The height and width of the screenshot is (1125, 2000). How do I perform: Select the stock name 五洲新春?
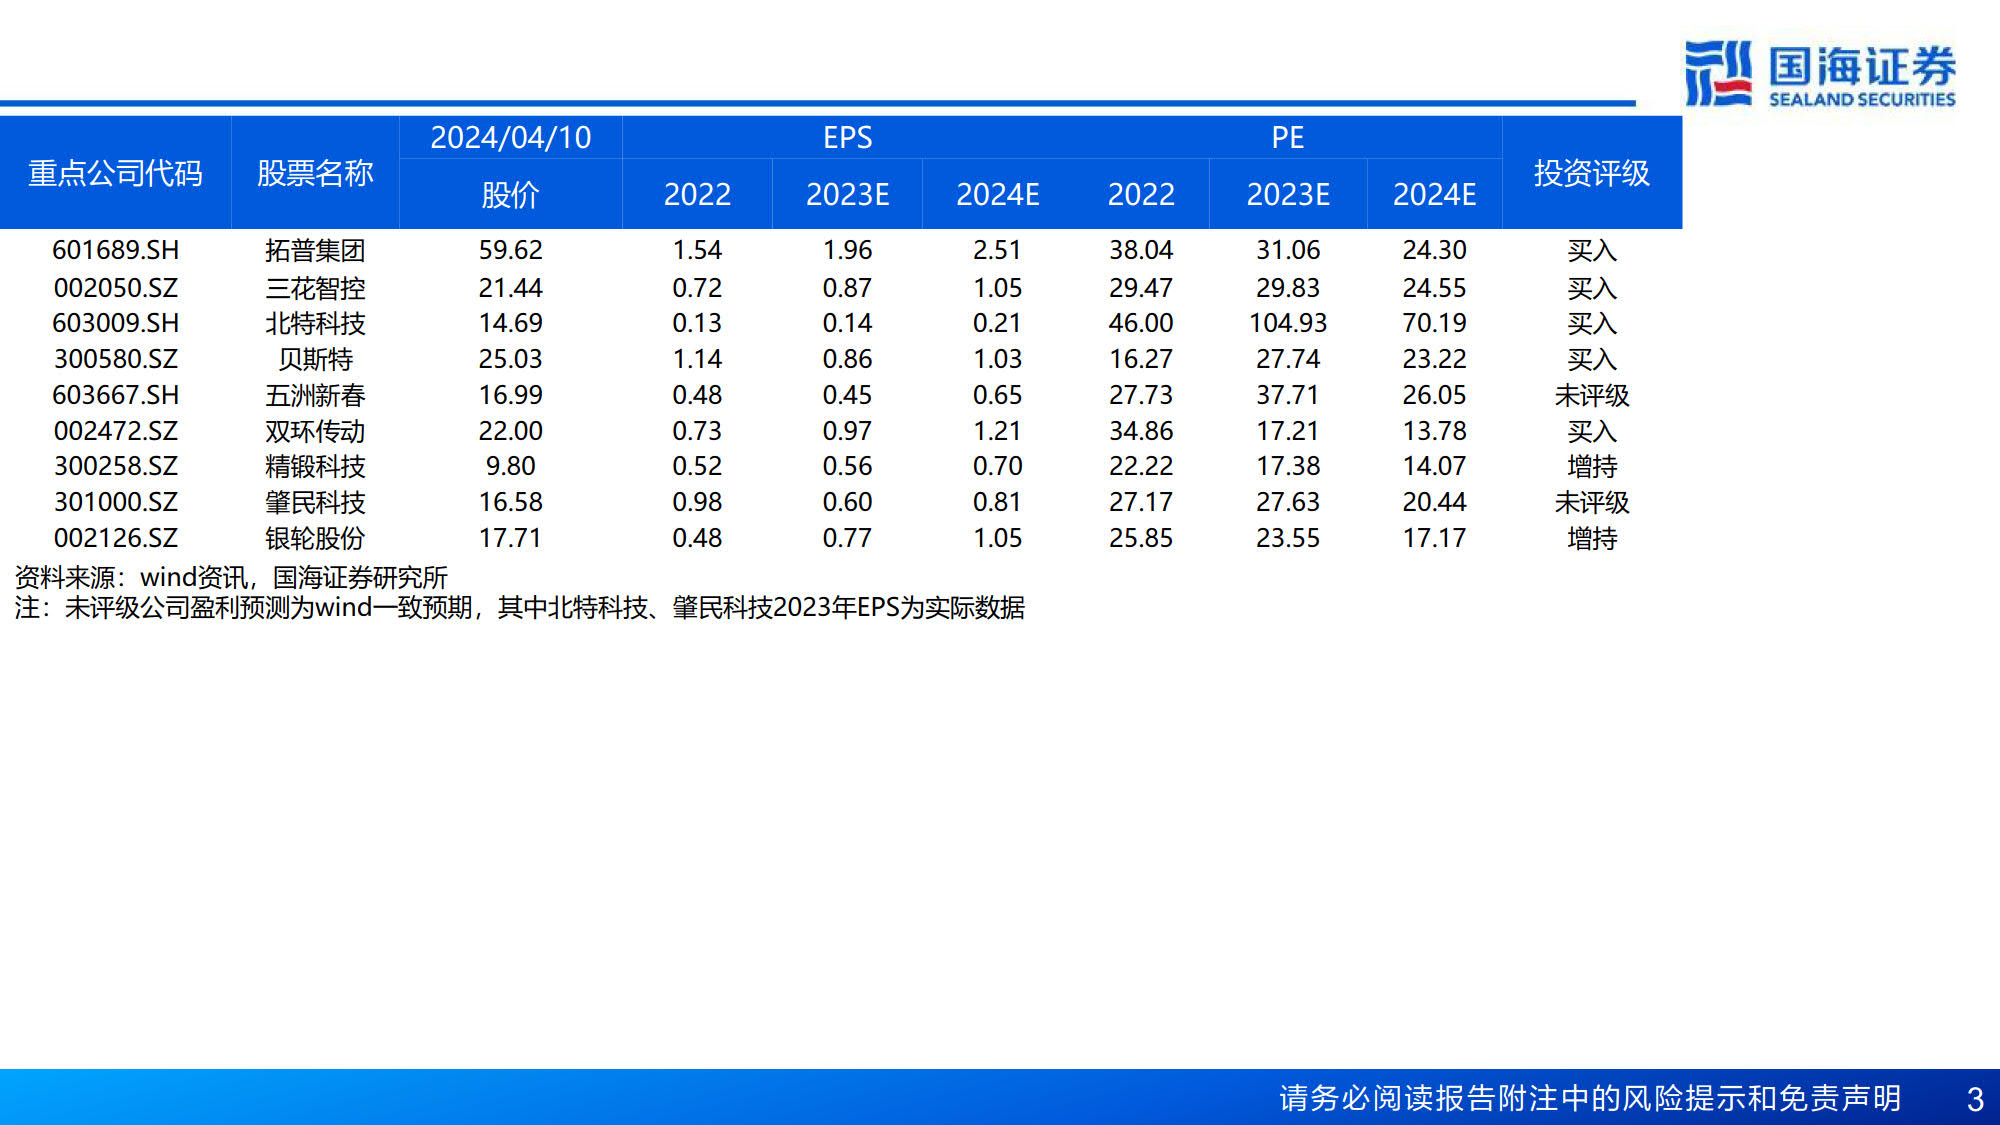pyautogui.click(x=315, y=395)
